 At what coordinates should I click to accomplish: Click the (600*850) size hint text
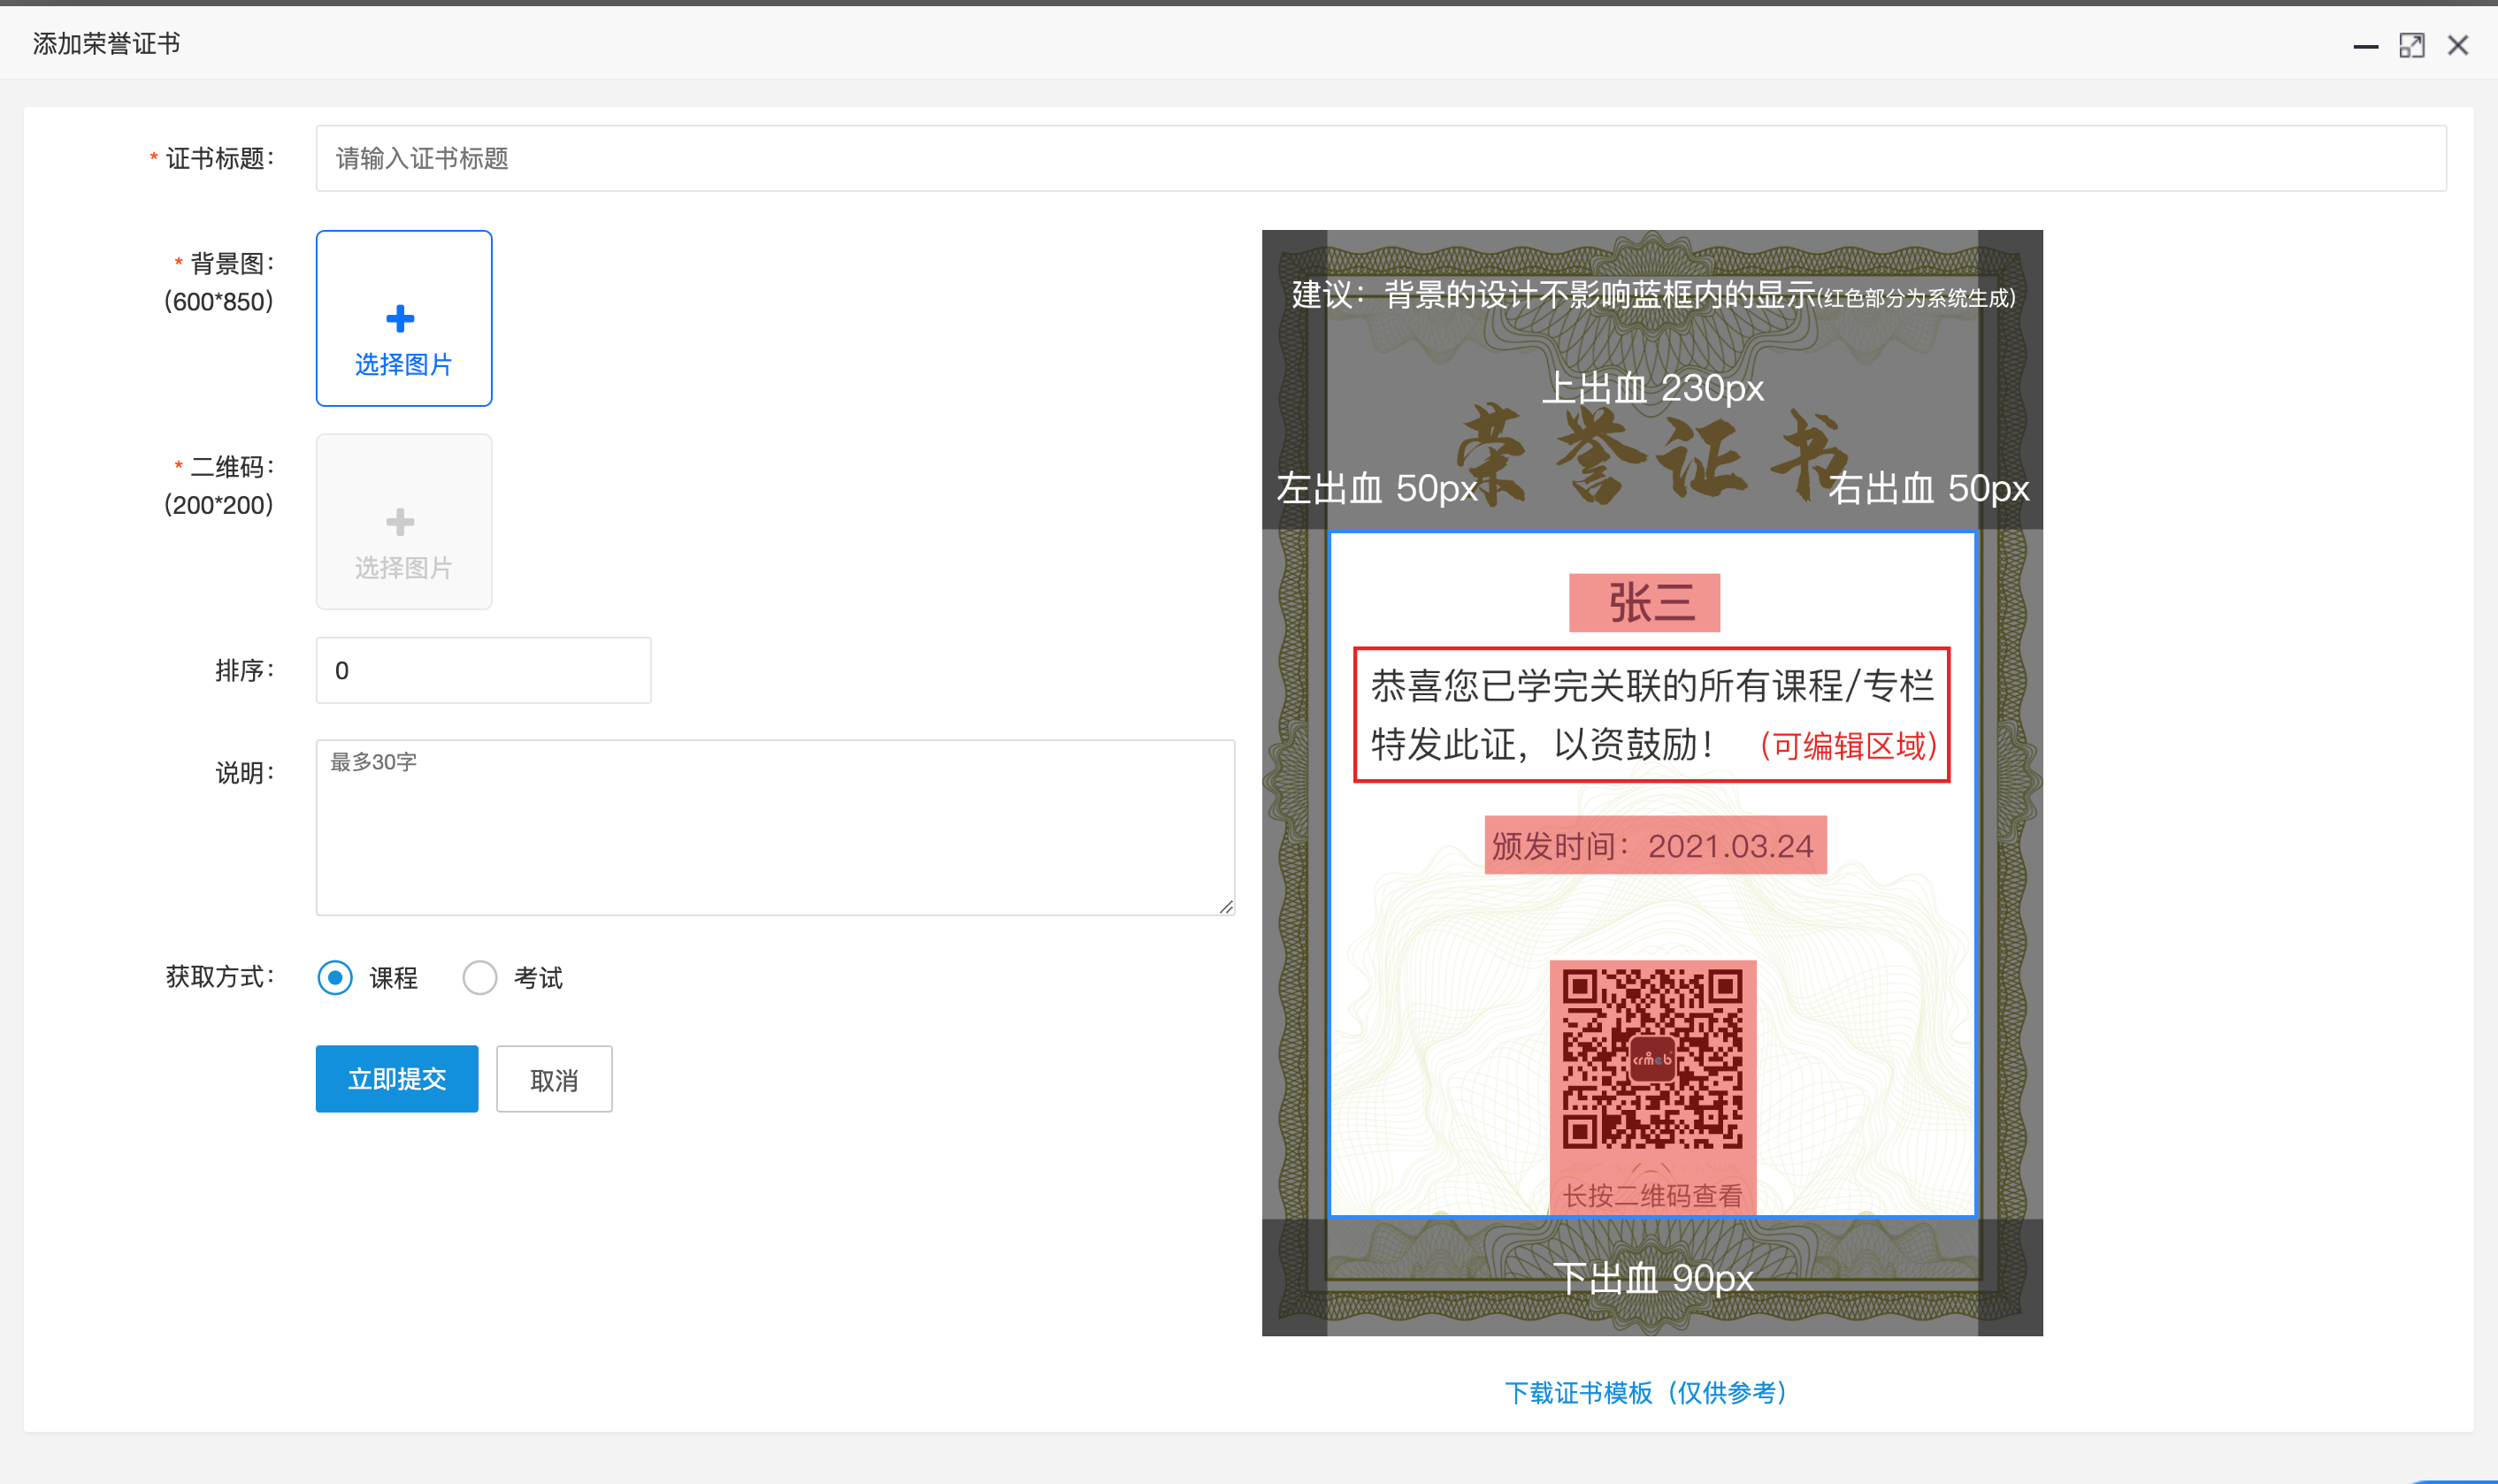(218, 301)
